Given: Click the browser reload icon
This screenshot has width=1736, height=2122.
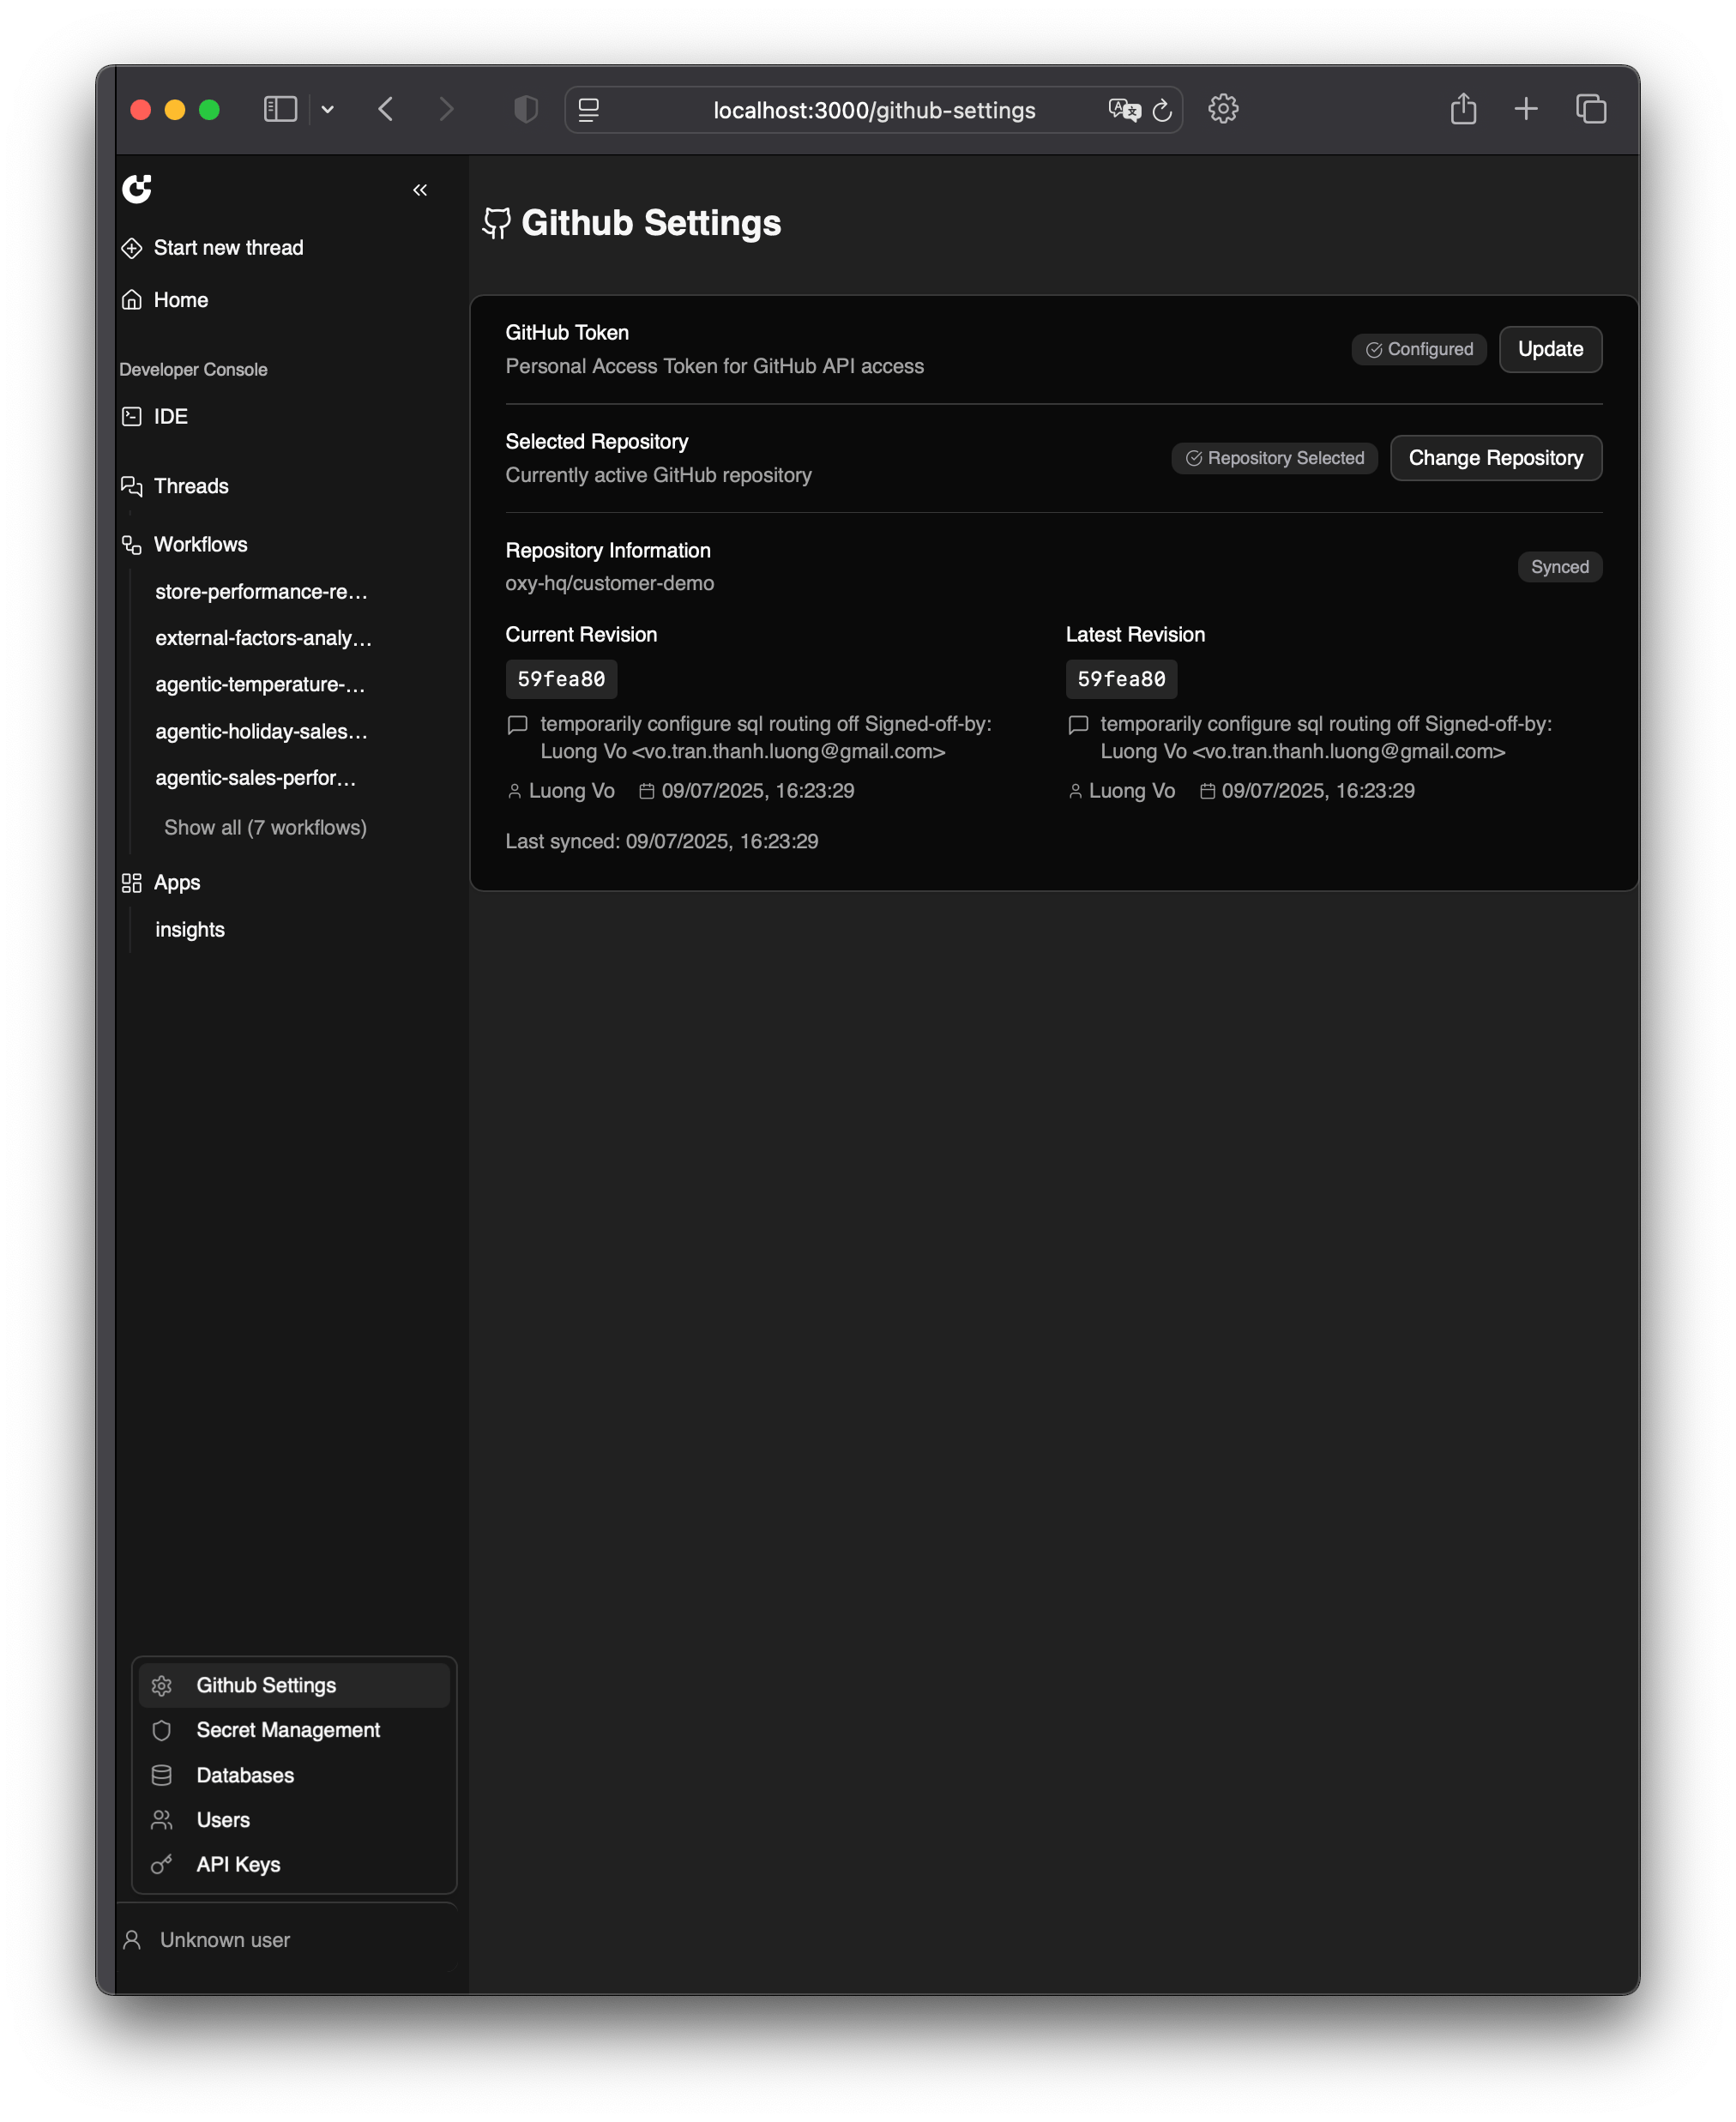Looking at the screenshot, I should click(x=1162, y=110).
